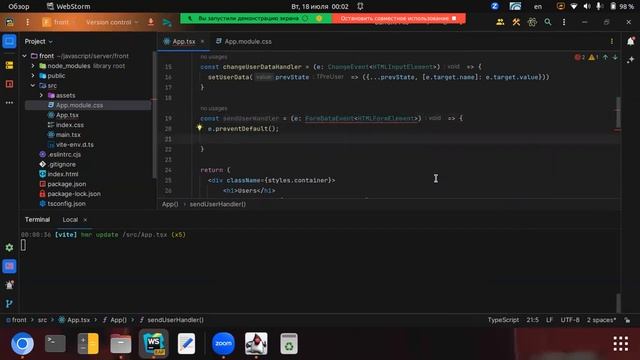The width and height of the screenshot is (640, 360).
Task: Collapse the src folder
Action: pyautogui.click(x=33, y=85)
